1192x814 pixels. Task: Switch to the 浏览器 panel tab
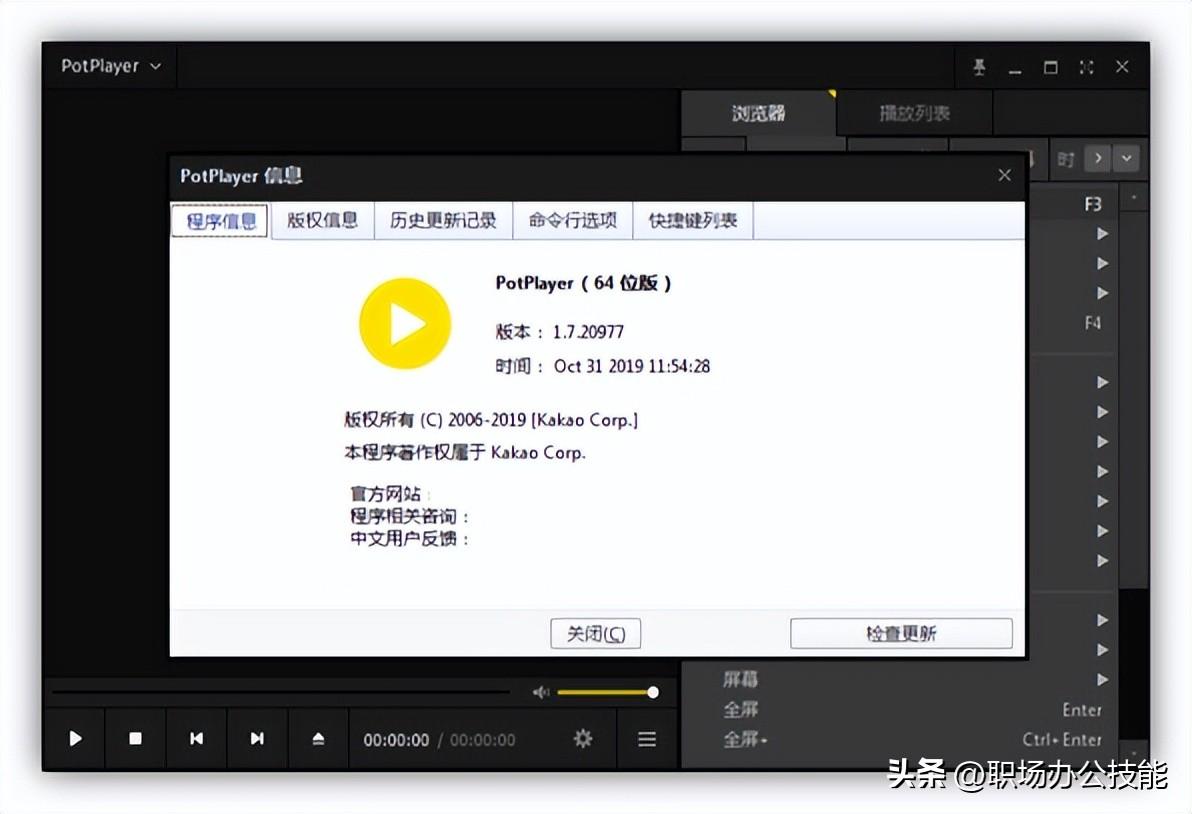(759, 113)
